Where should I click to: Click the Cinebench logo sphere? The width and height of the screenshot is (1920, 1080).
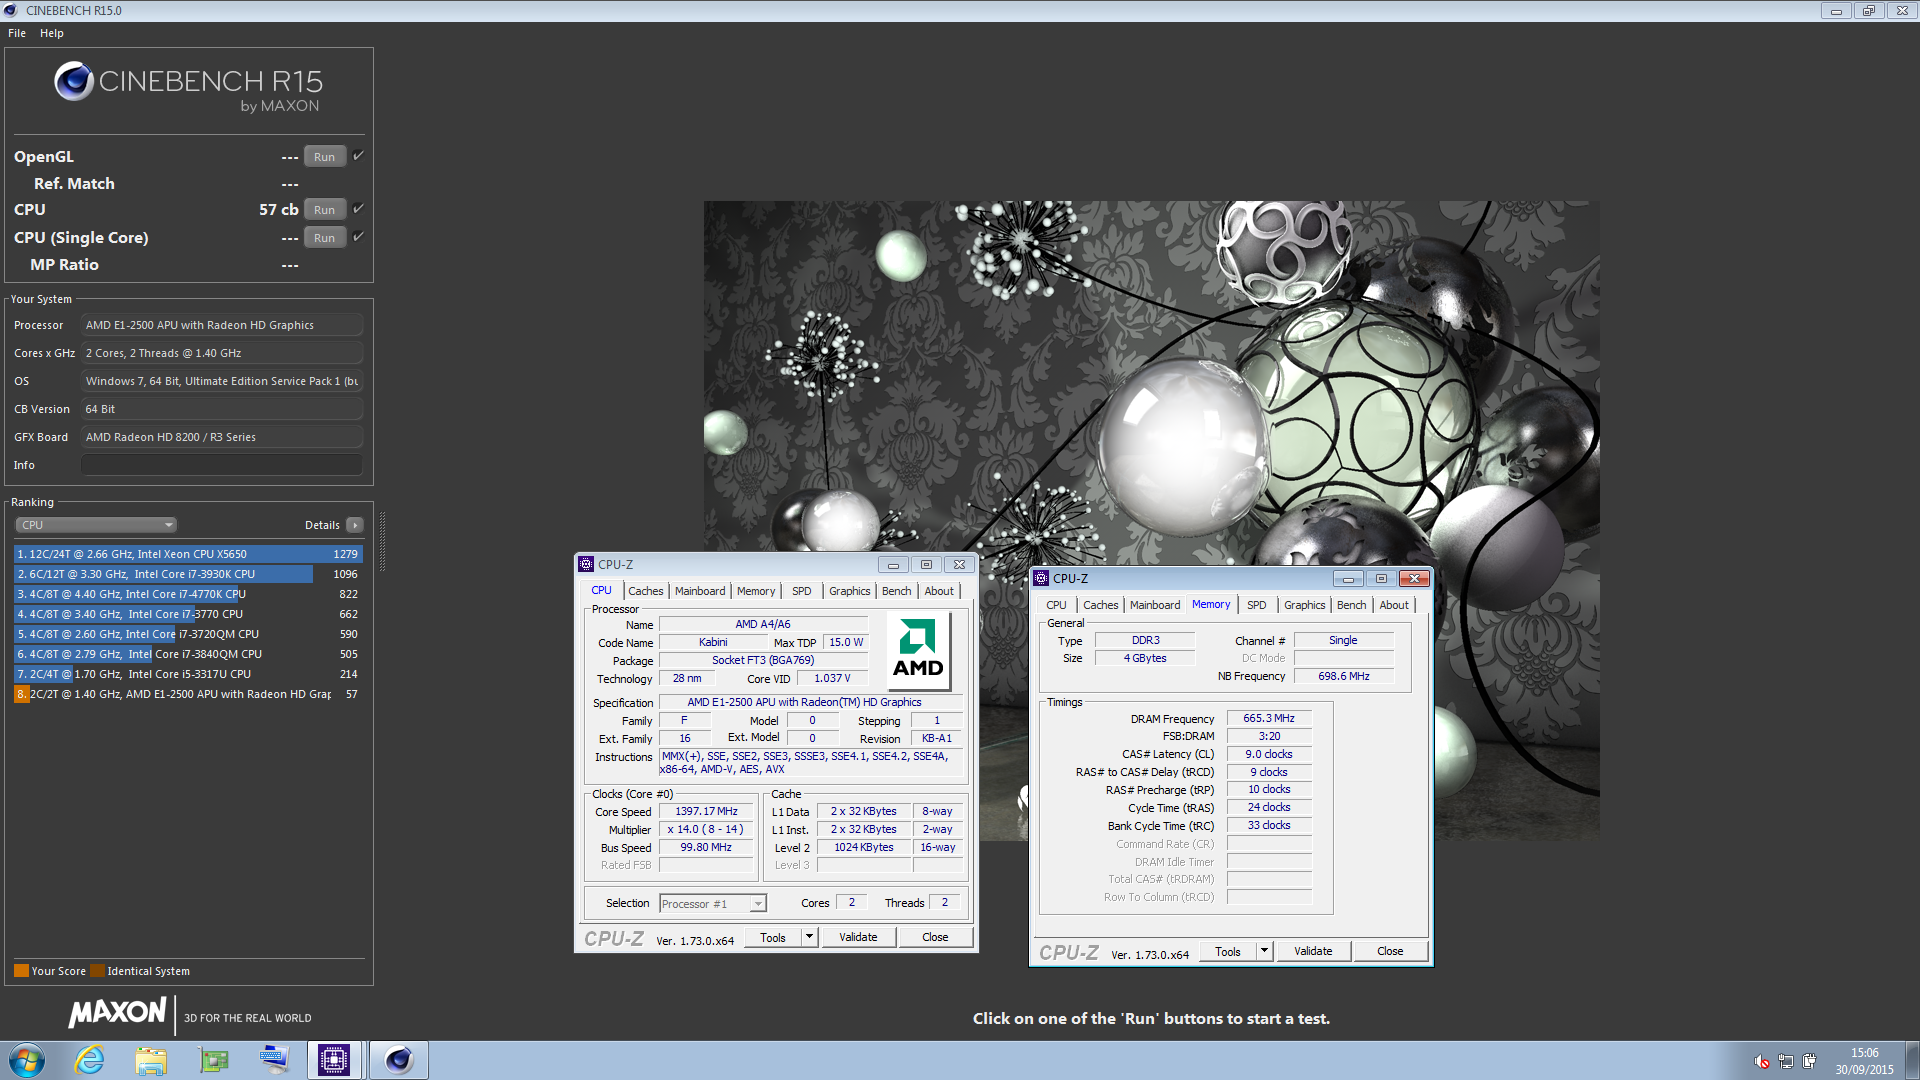click(74, 81)
